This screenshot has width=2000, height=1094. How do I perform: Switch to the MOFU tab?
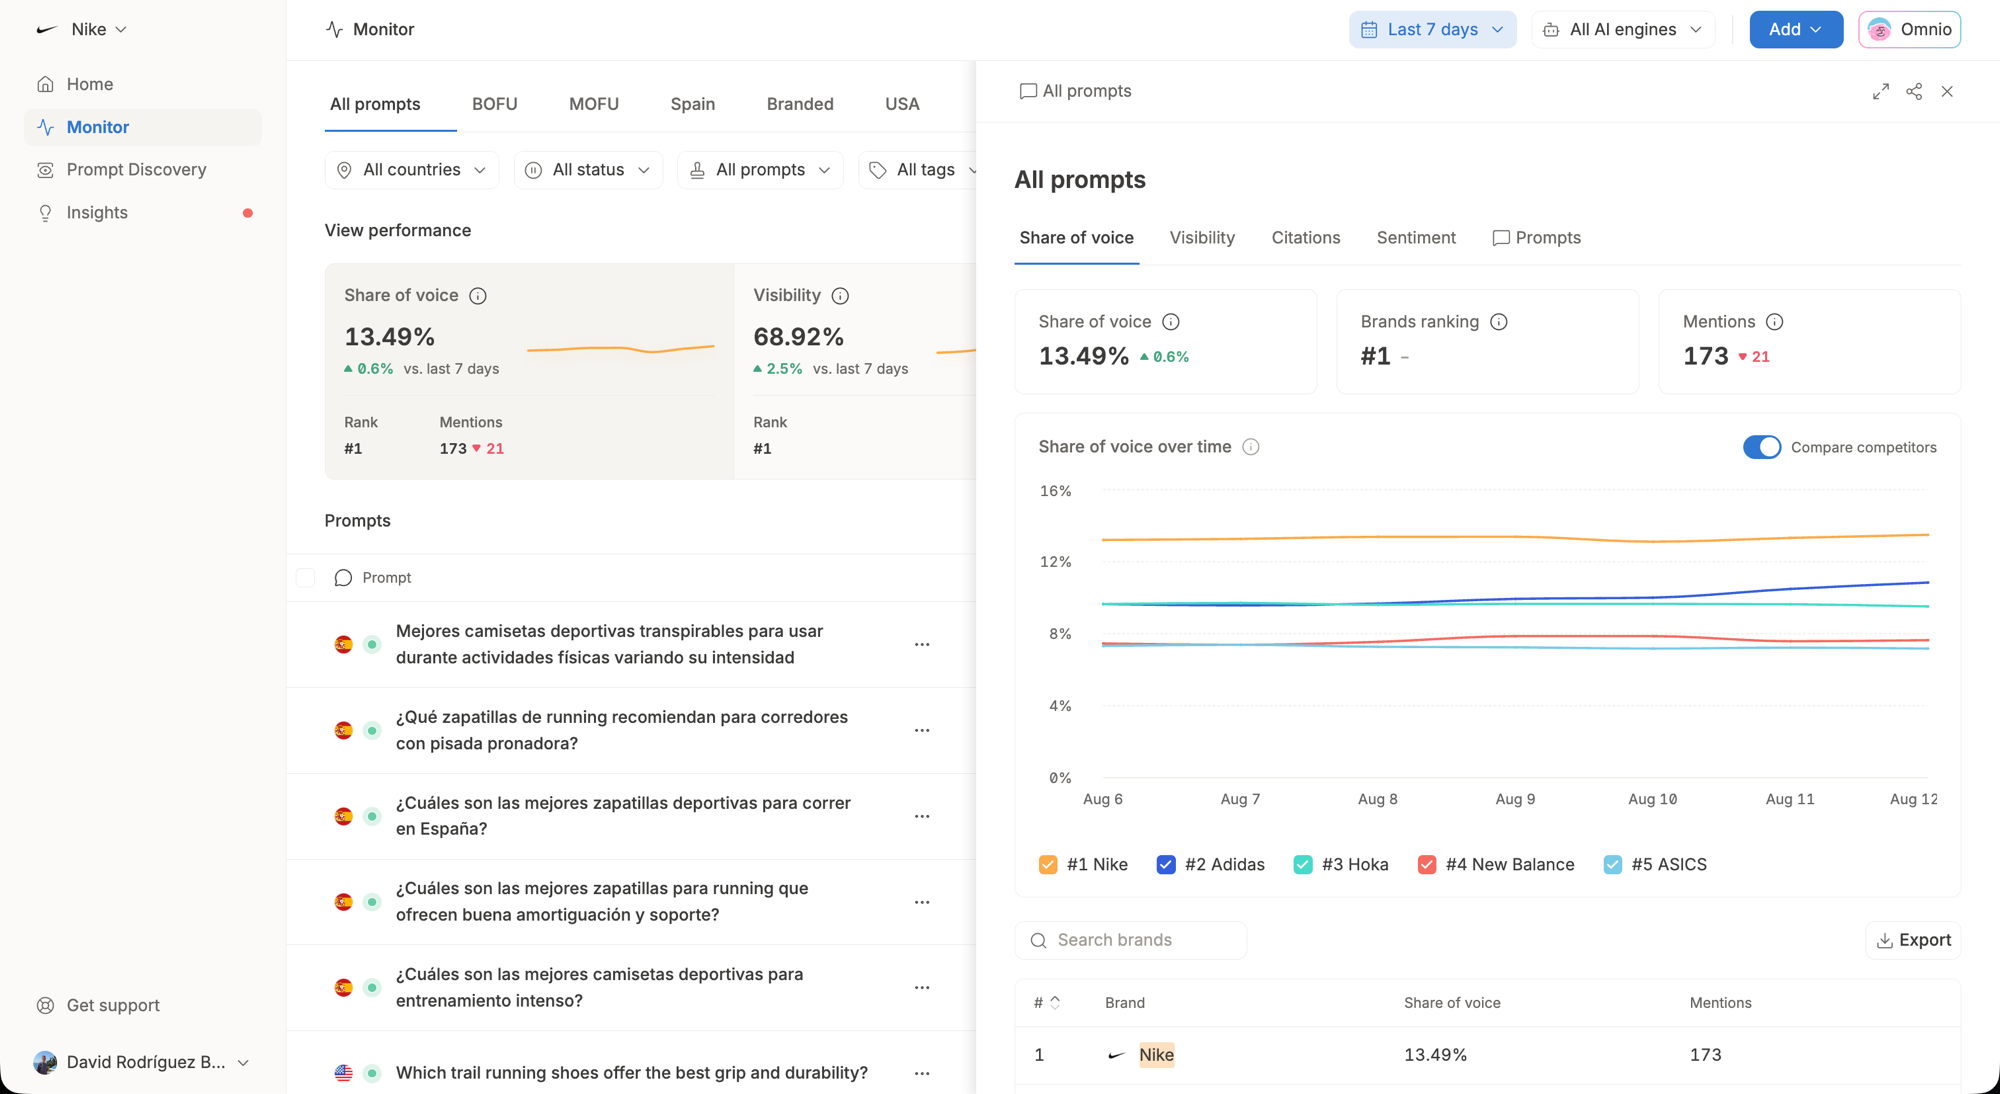[594, 104]
